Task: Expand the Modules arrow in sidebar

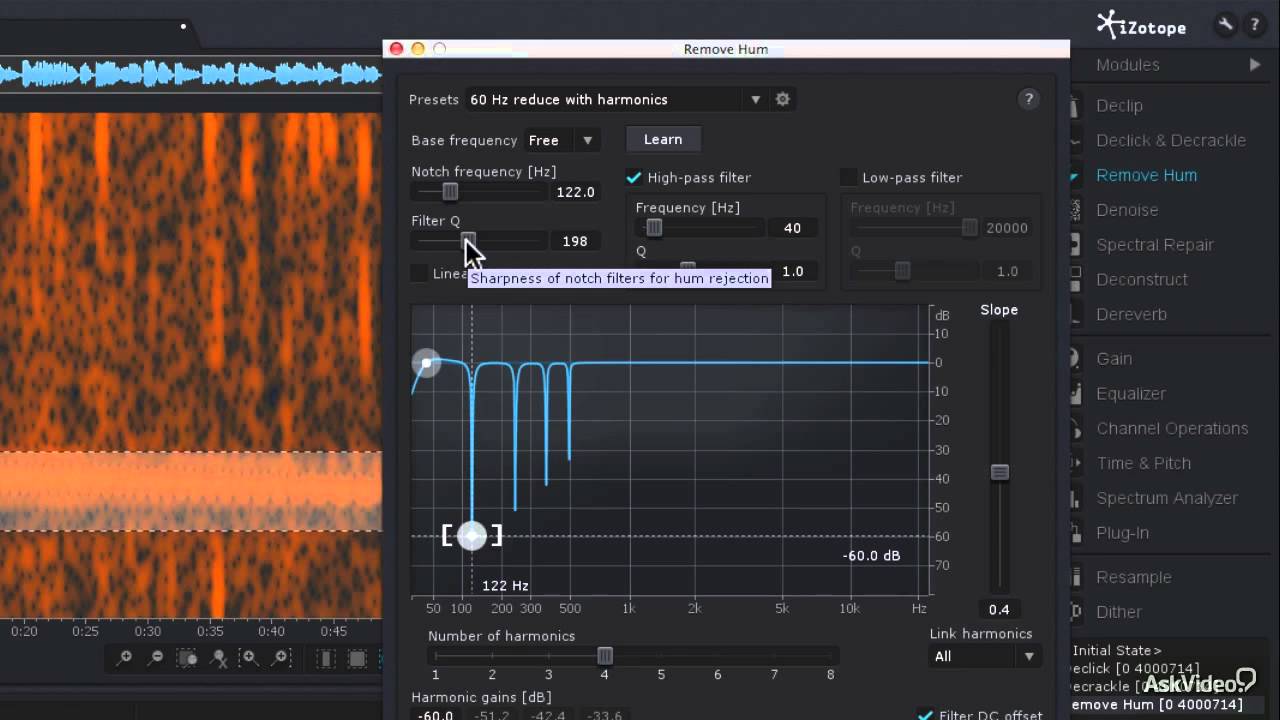Action: point(1255,65)
